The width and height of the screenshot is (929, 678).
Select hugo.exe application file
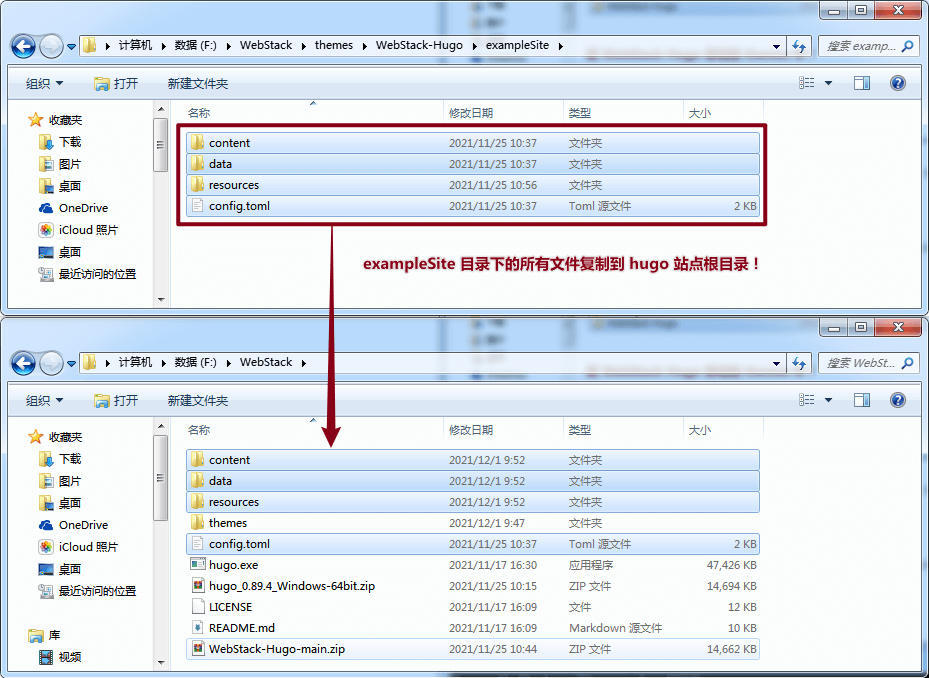pos(473,565)
